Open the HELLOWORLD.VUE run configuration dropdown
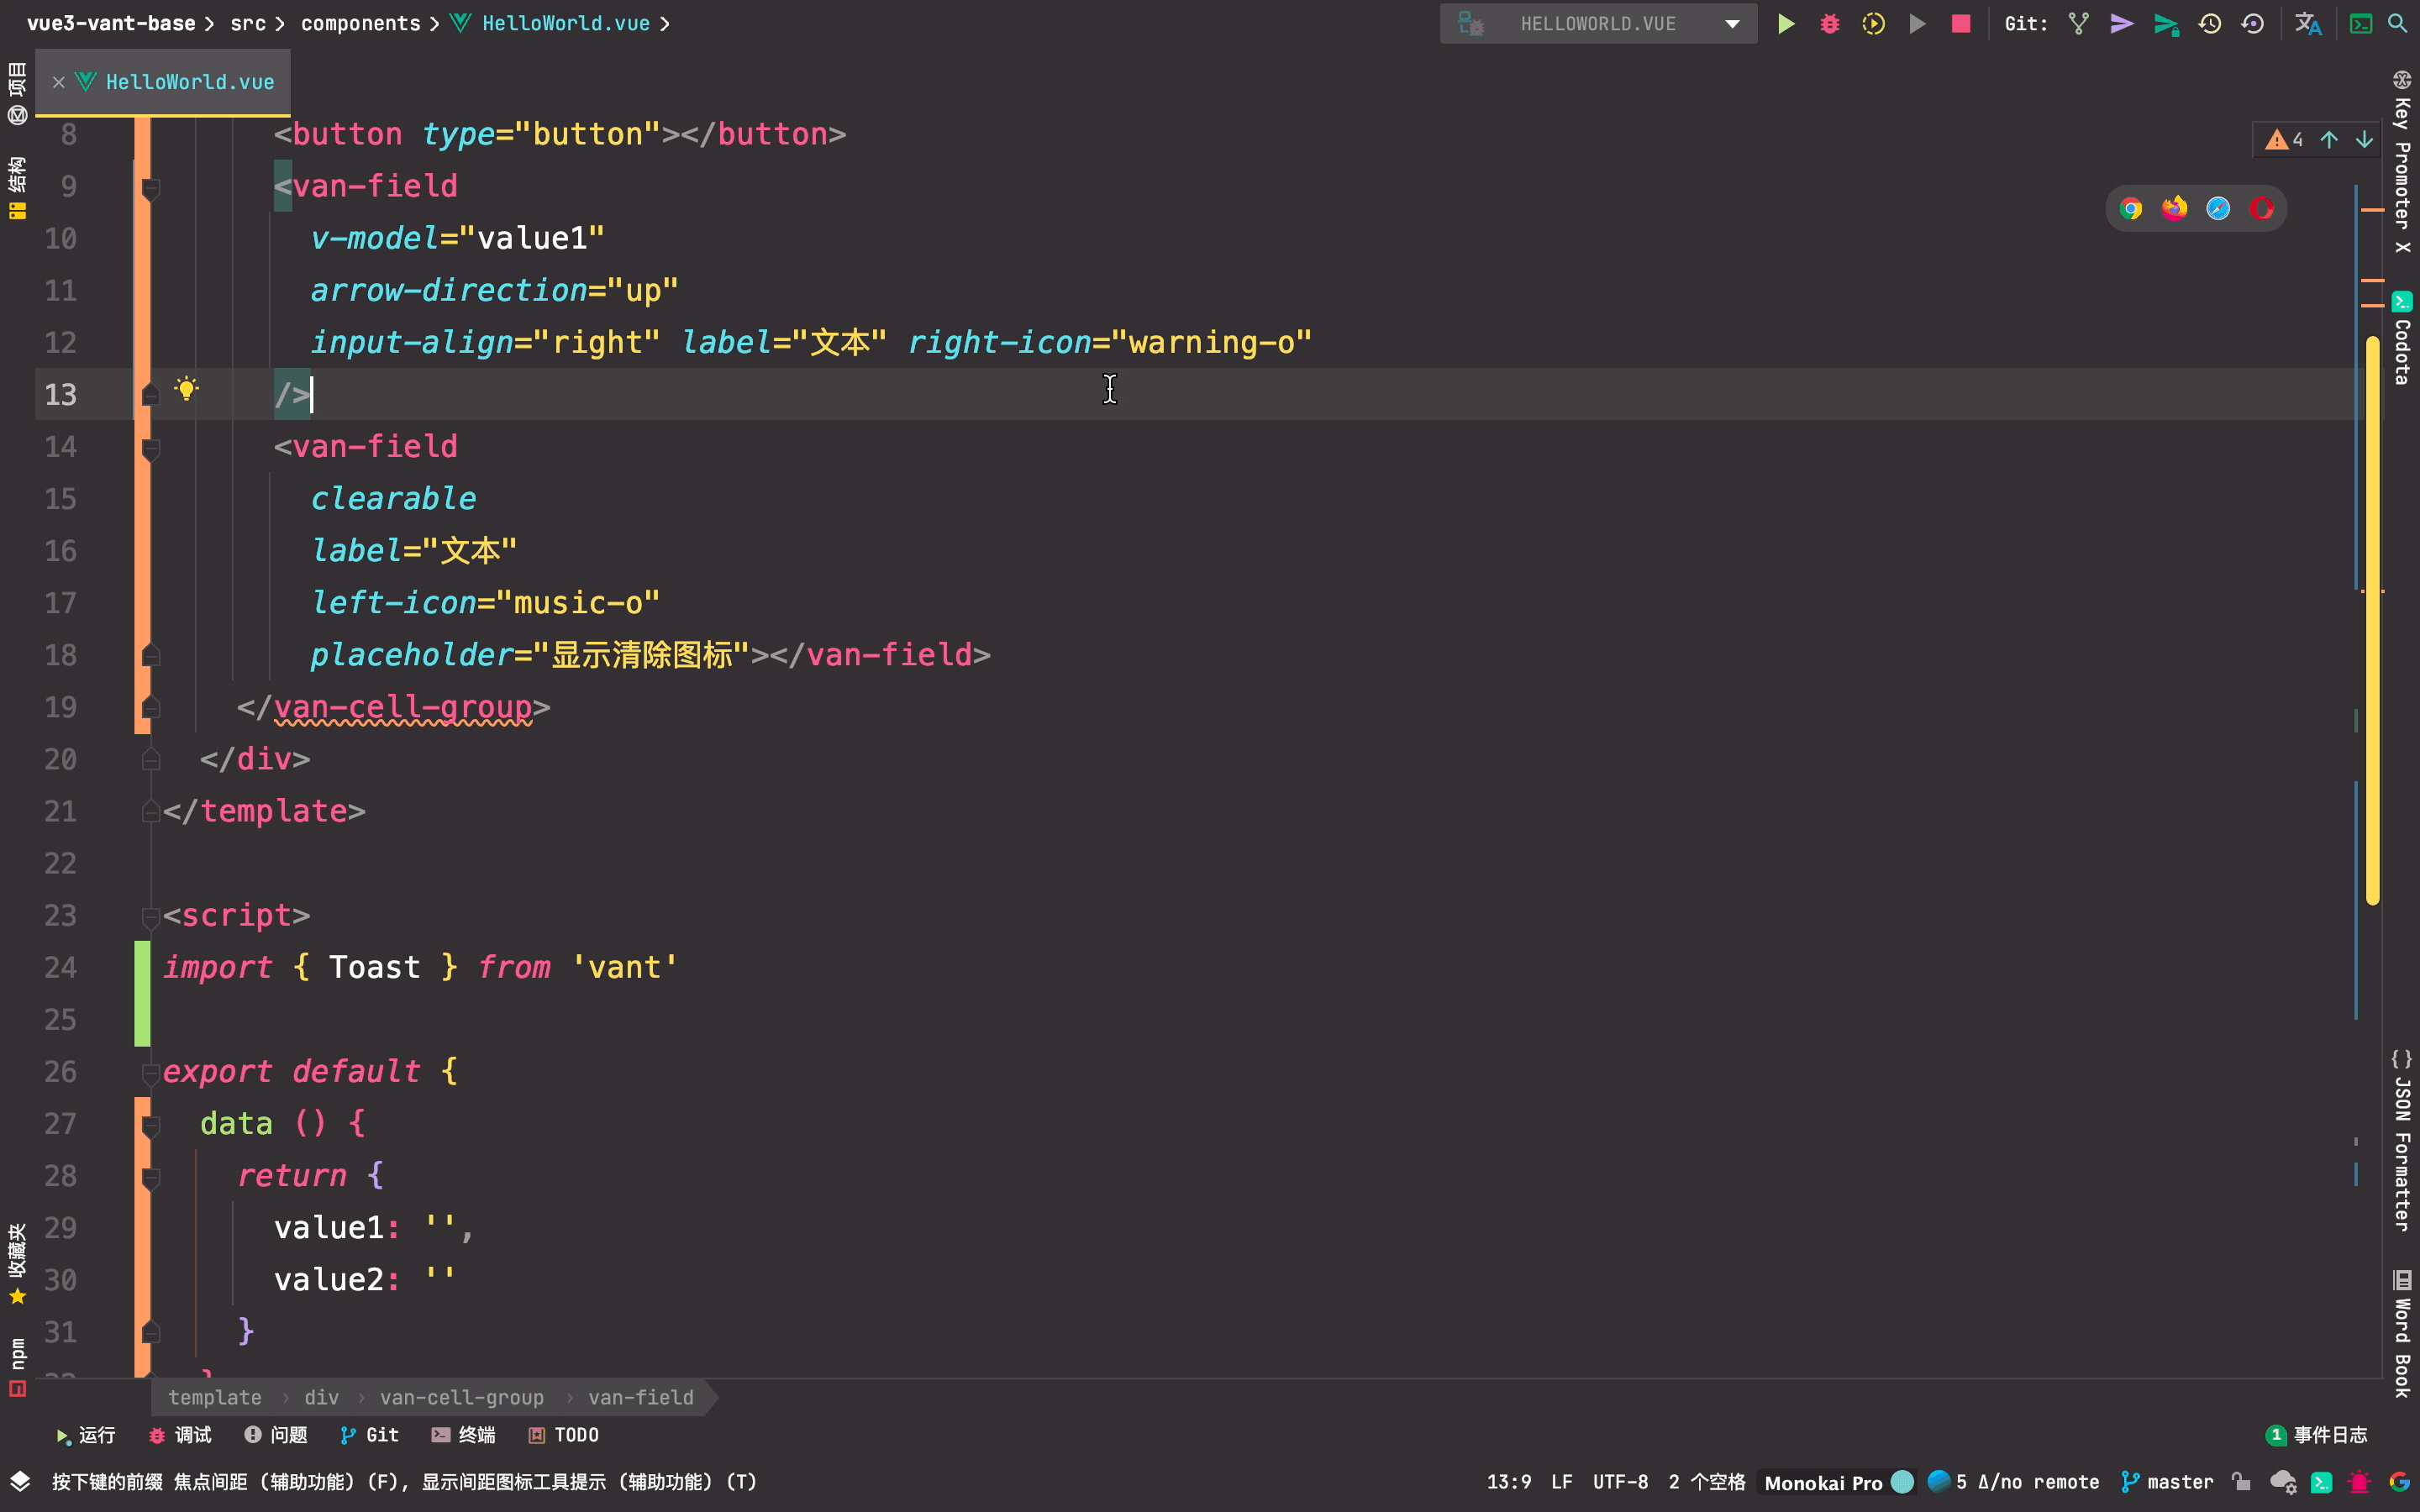2420x1512 pixels. 1598,23
